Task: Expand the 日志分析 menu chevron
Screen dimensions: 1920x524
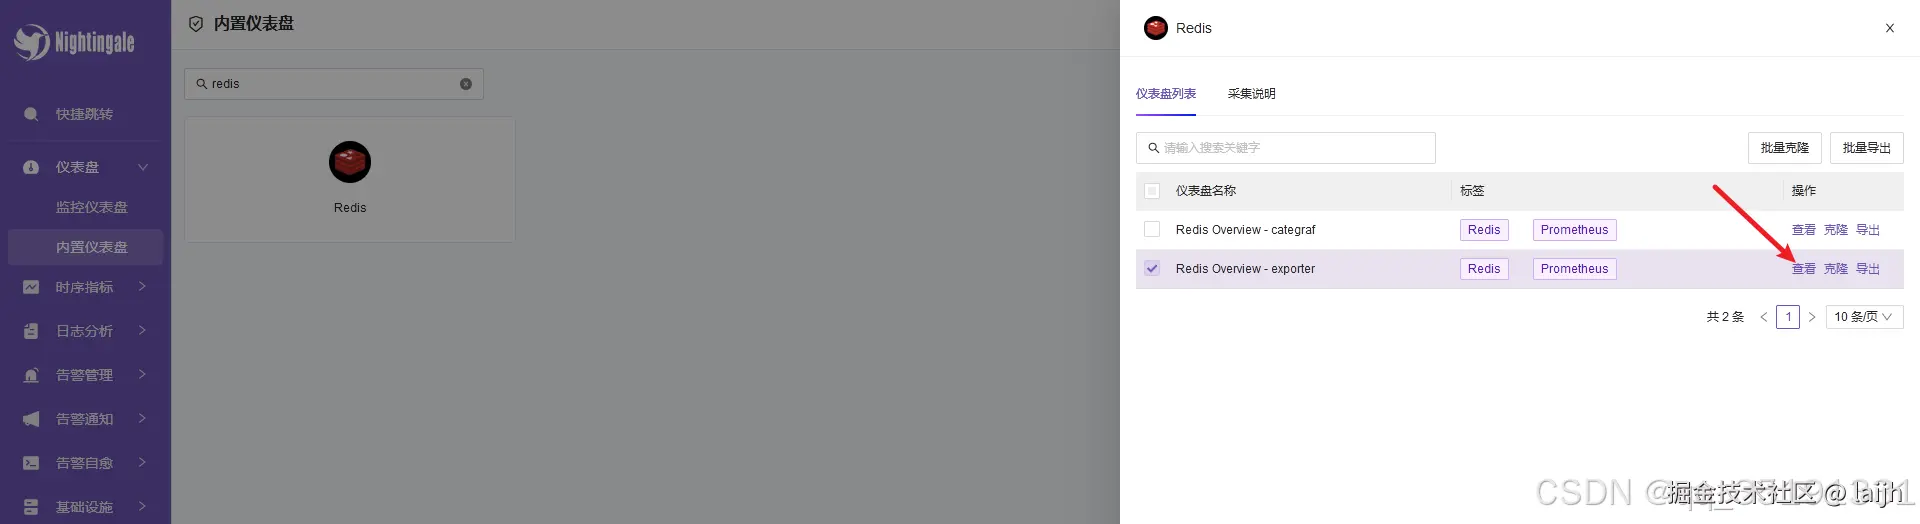Action: (x=143, y=331)
